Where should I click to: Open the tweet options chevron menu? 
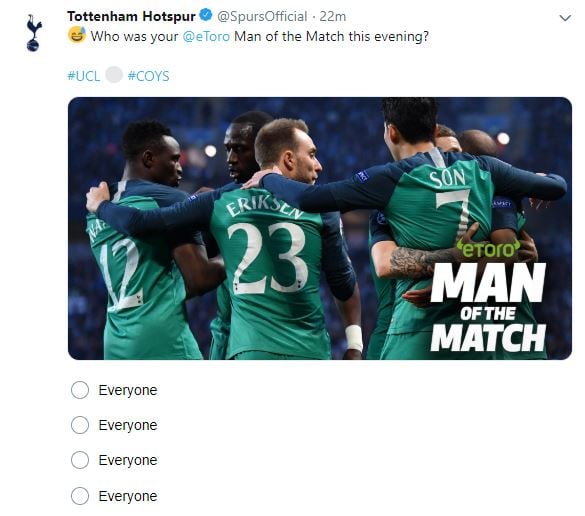pyautogui.click(x=565, y=18)
